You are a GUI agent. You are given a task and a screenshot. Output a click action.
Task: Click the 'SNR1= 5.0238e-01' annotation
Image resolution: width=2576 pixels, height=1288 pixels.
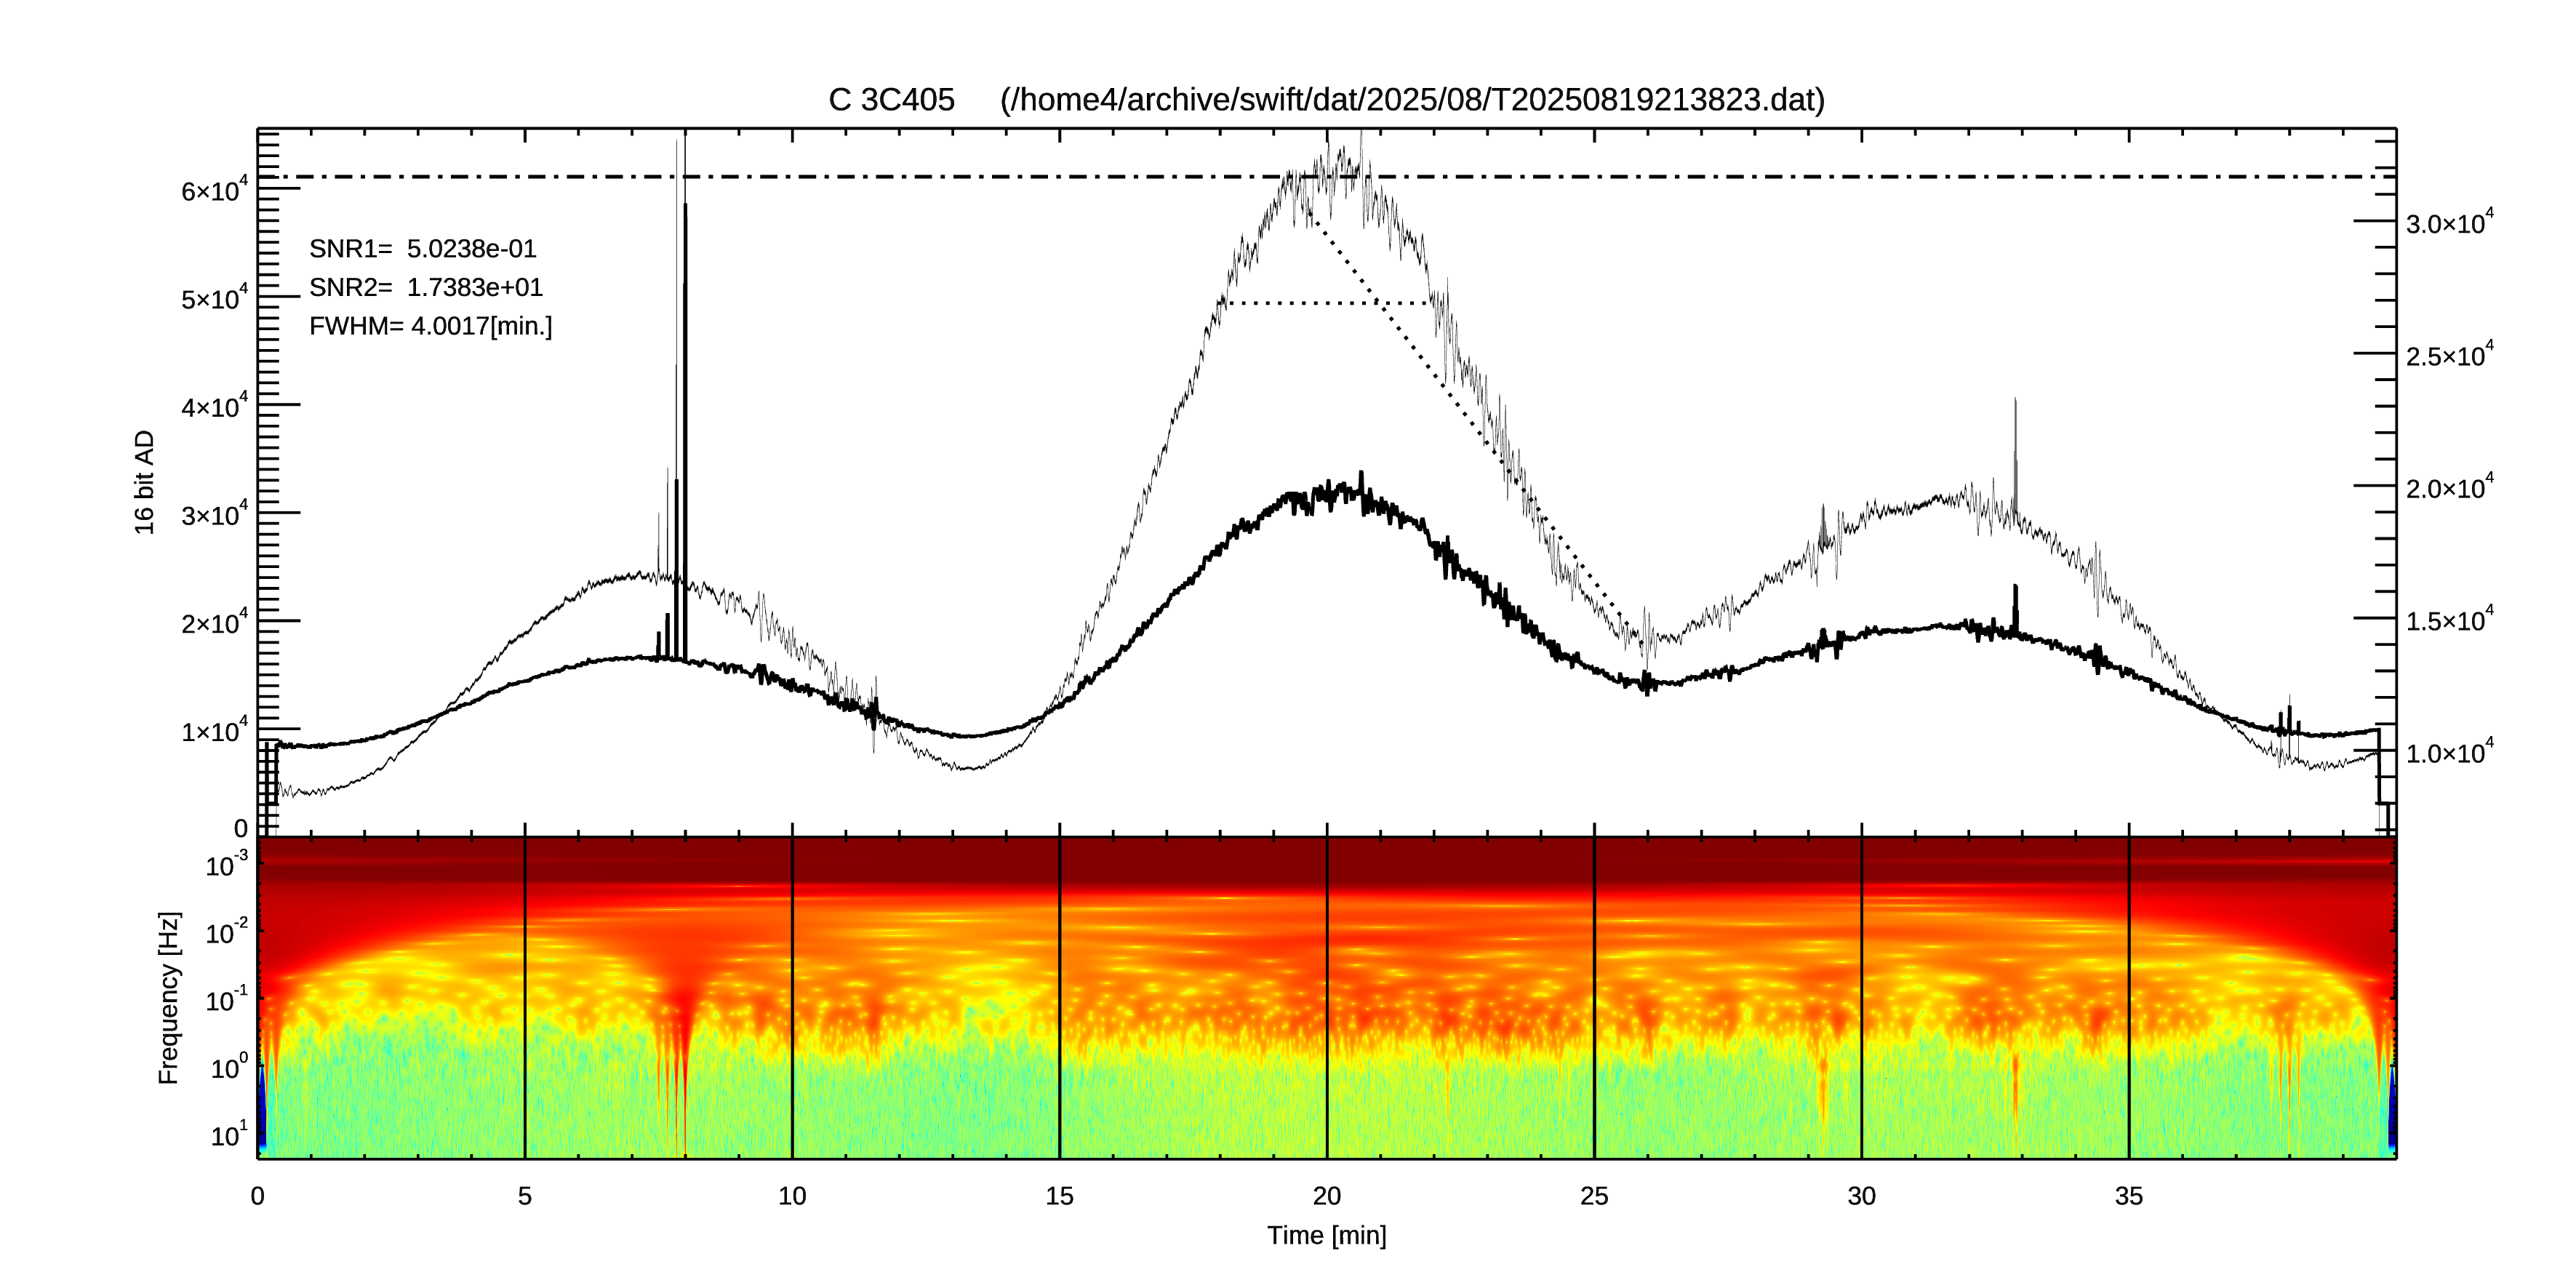pyautogui.click(x=423, y=248)
